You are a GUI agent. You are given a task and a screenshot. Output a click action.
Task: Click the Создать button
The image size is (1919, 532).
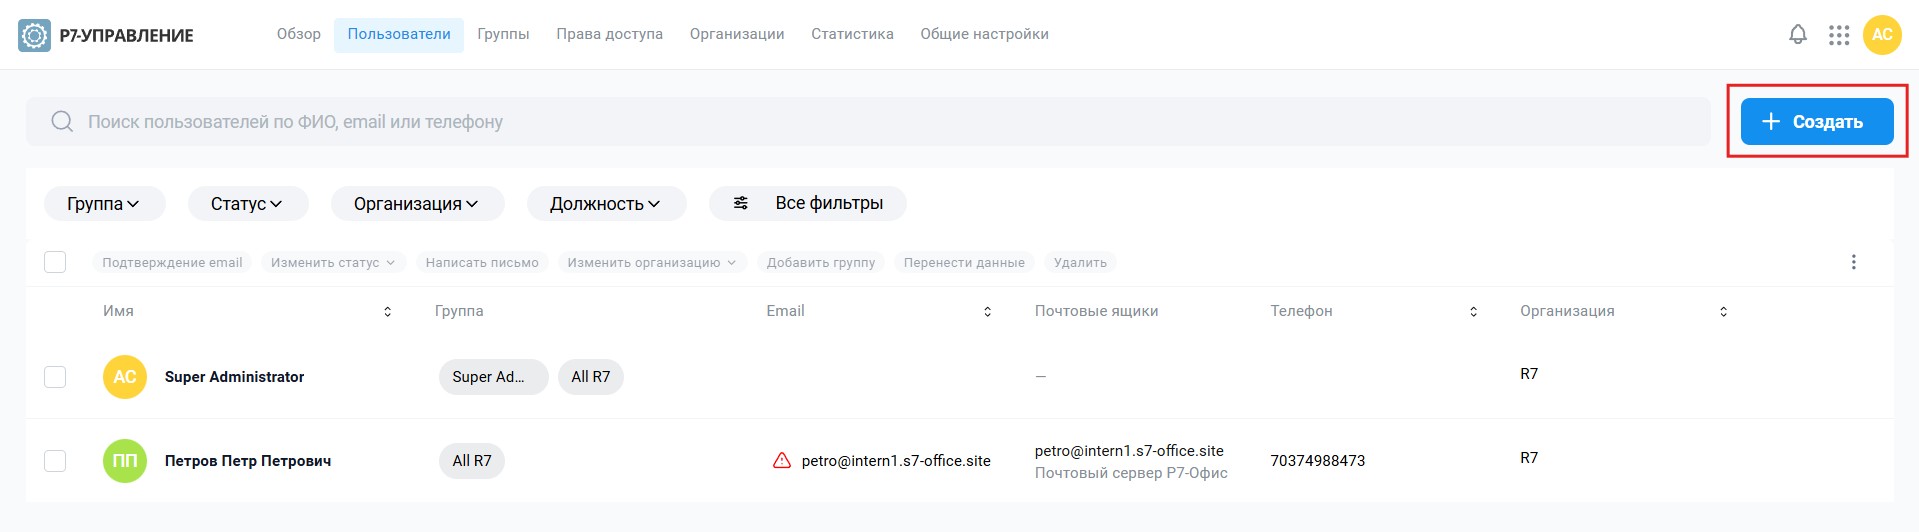(1817, 122)
